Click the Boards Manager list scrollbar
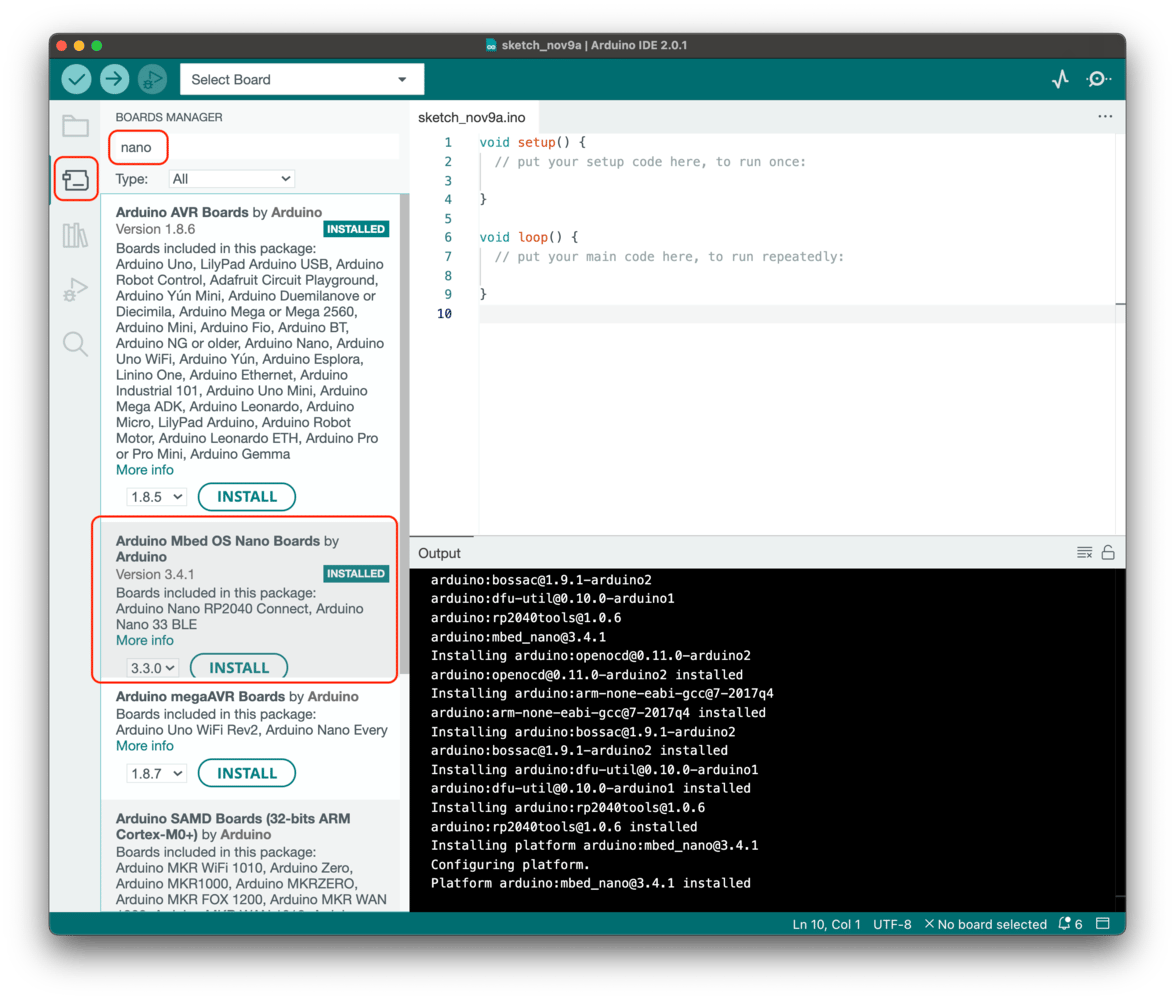Viewport: 1175px width, 1000px height. (x=405, y=435)
